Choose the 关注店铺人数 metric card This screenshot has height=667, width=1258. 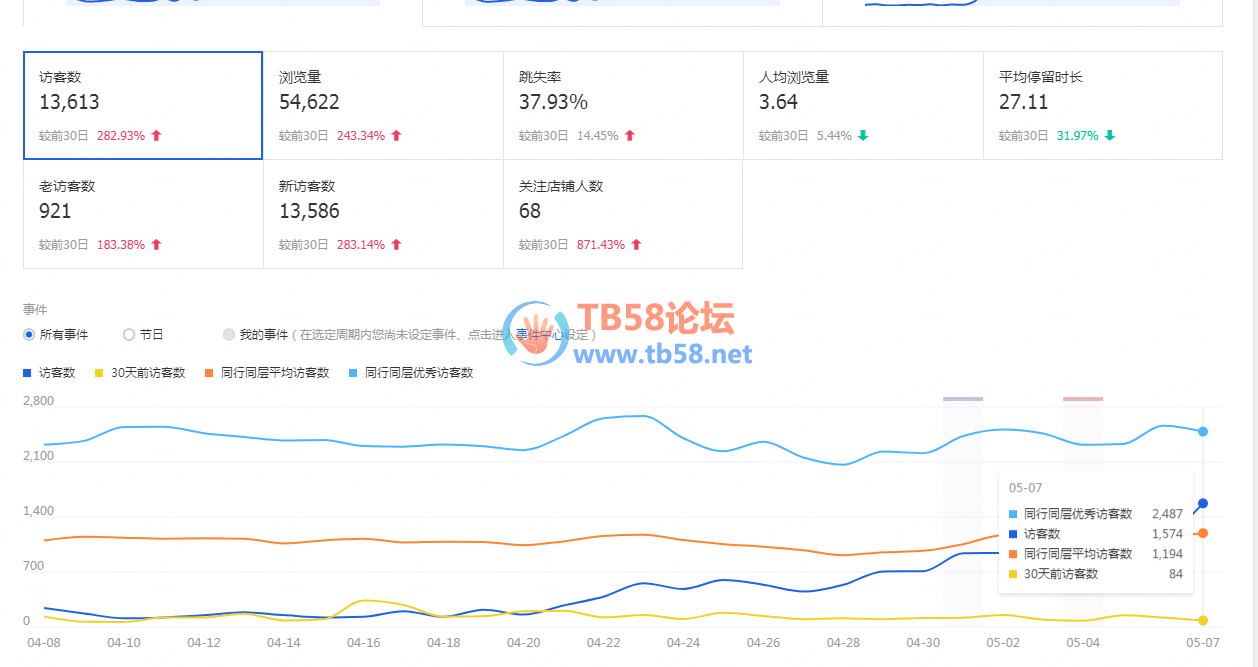click(x=622, y=214)
